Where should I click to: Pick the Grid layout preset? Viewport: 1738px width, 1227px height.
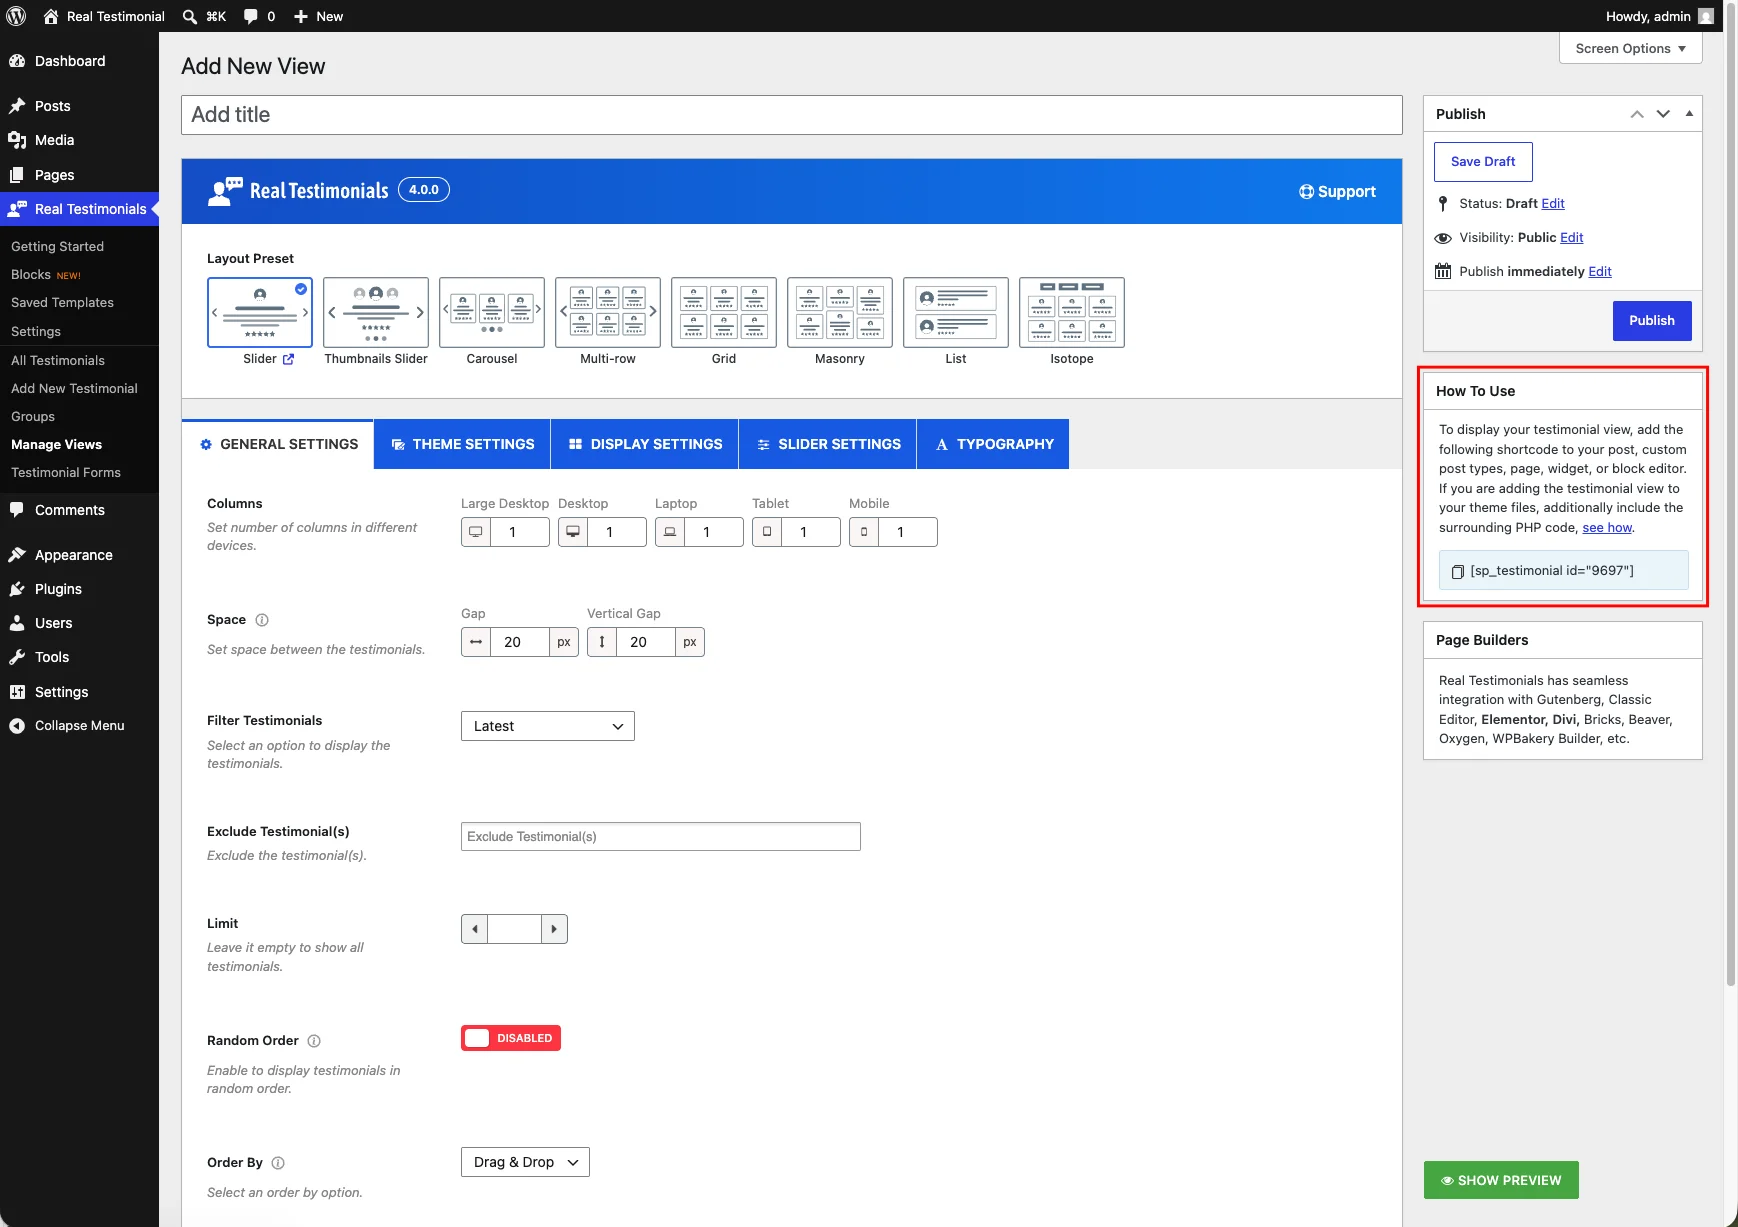[x=724, y=312]
